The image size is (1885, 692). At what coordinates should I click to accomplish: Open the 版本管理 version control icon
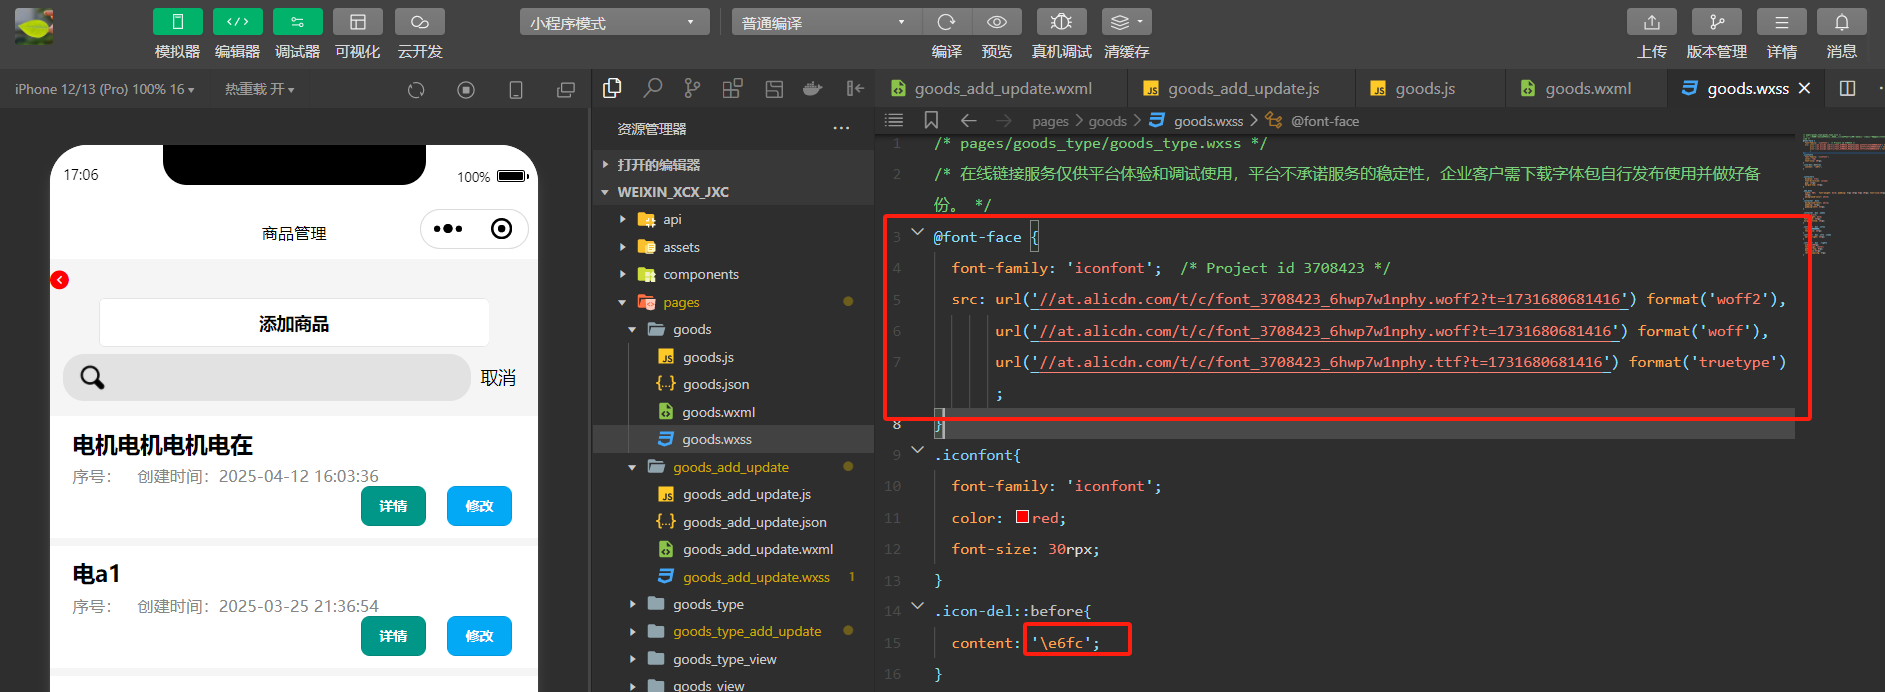point(1717,22)
